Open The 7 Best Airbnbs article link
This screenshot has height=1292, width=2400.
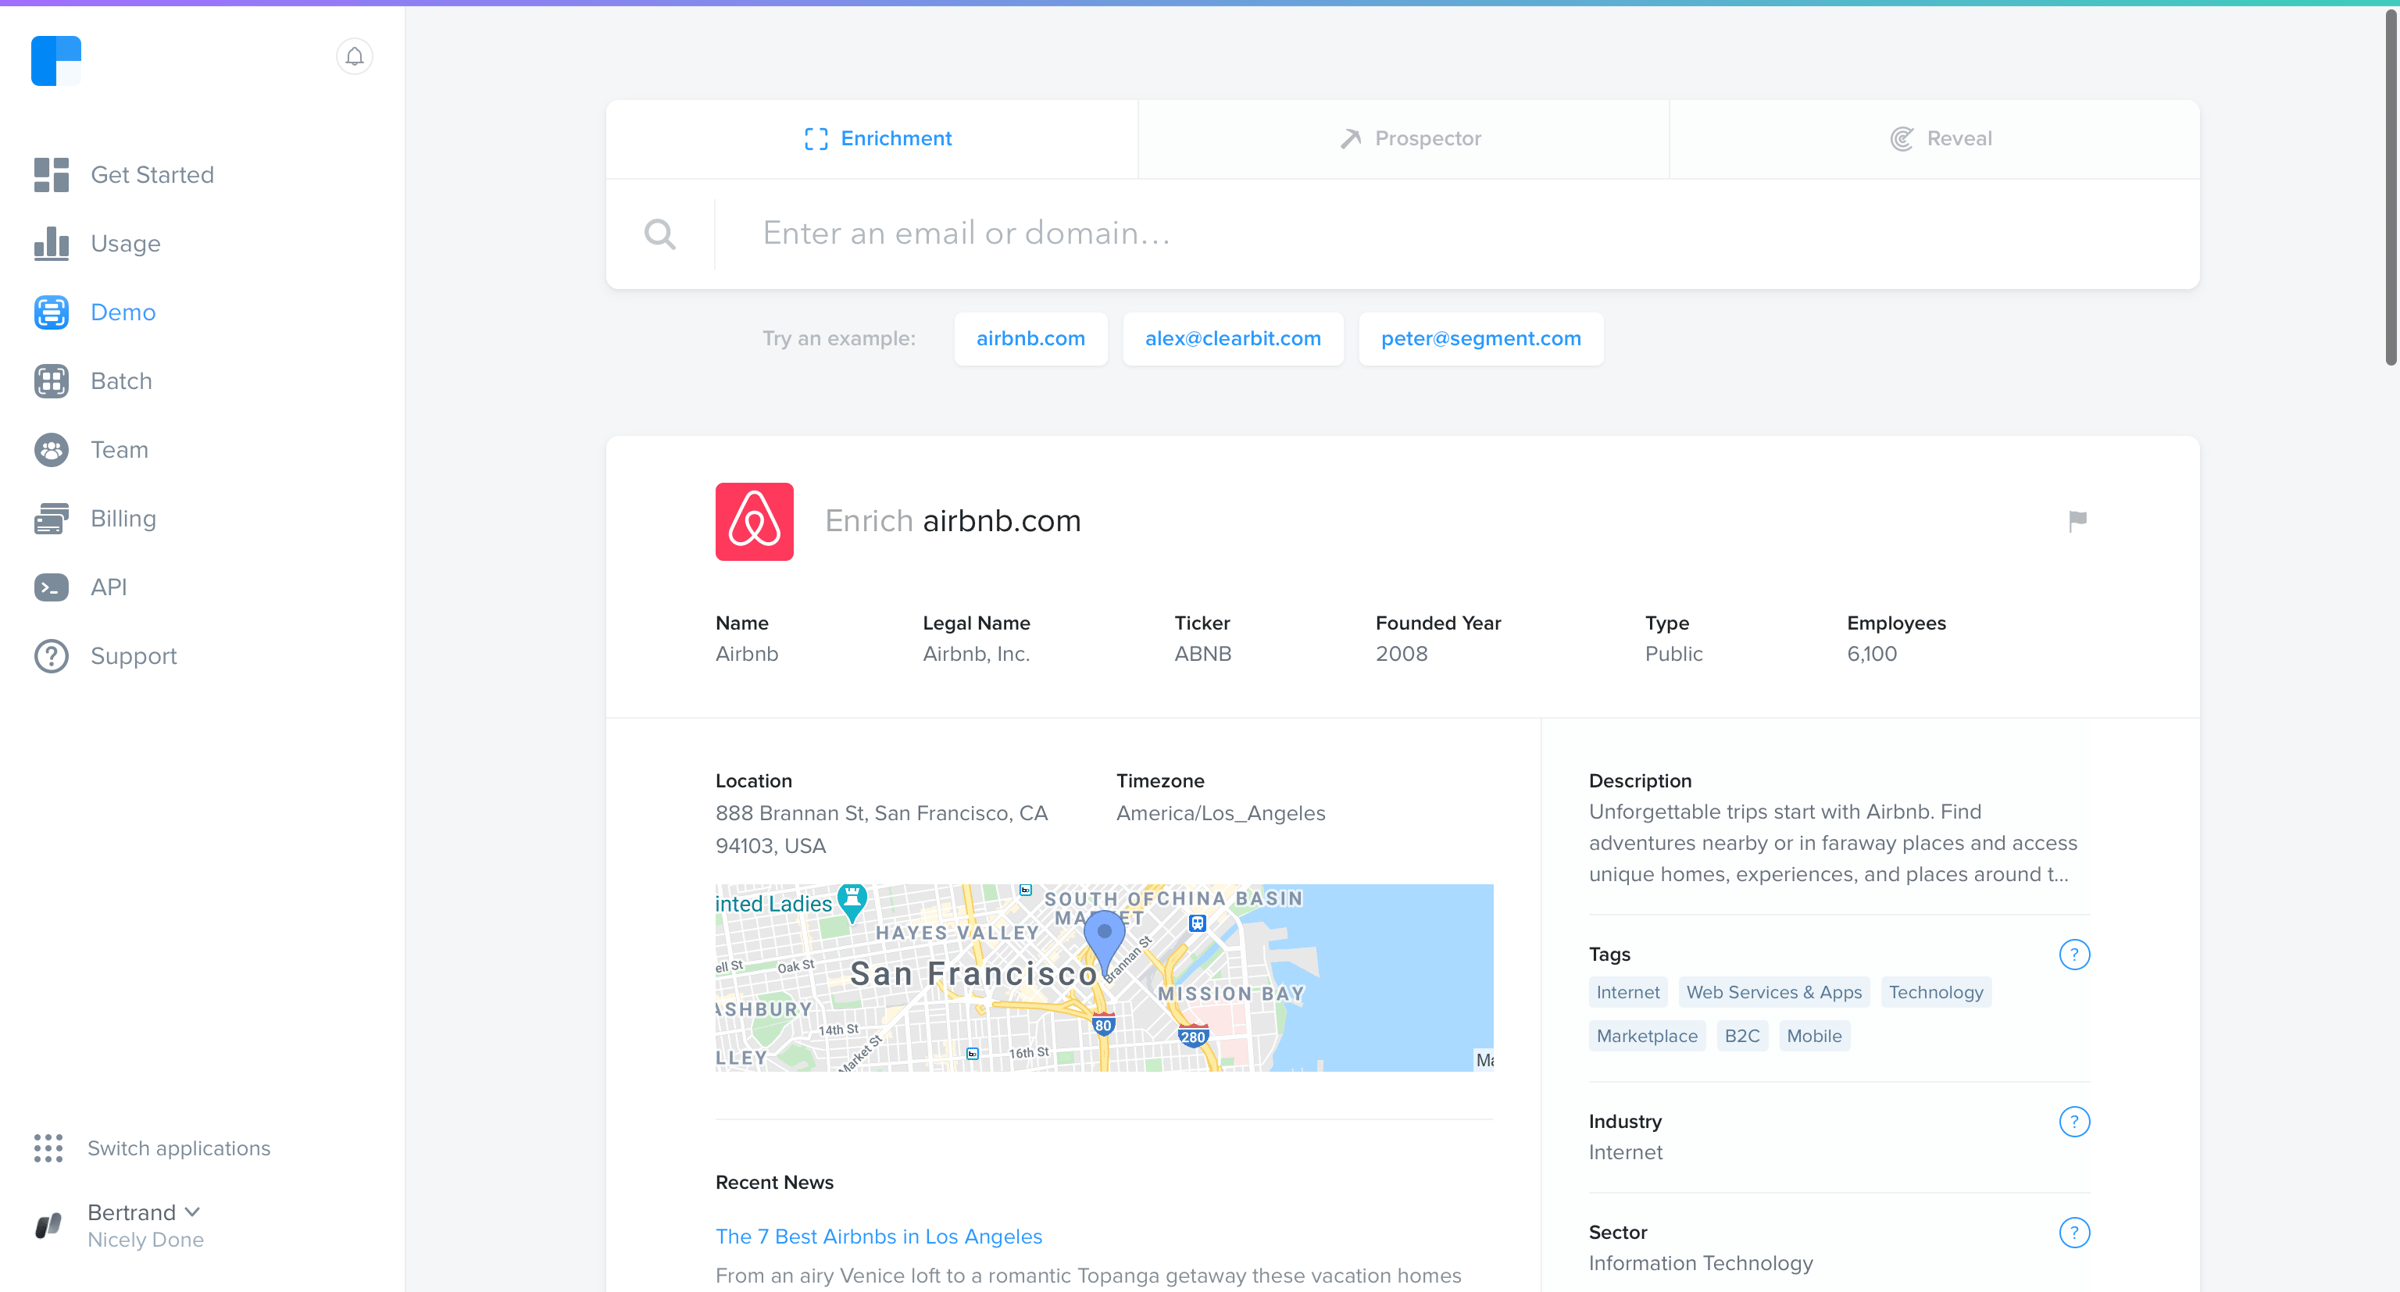(878, 1237)
